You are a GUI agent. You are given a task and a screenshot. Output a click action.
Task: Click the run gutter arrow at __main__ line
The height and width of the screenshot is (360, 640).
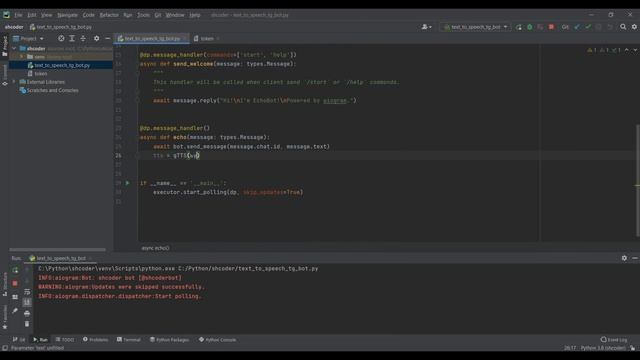pyautogui.click(x=127, y=183)
